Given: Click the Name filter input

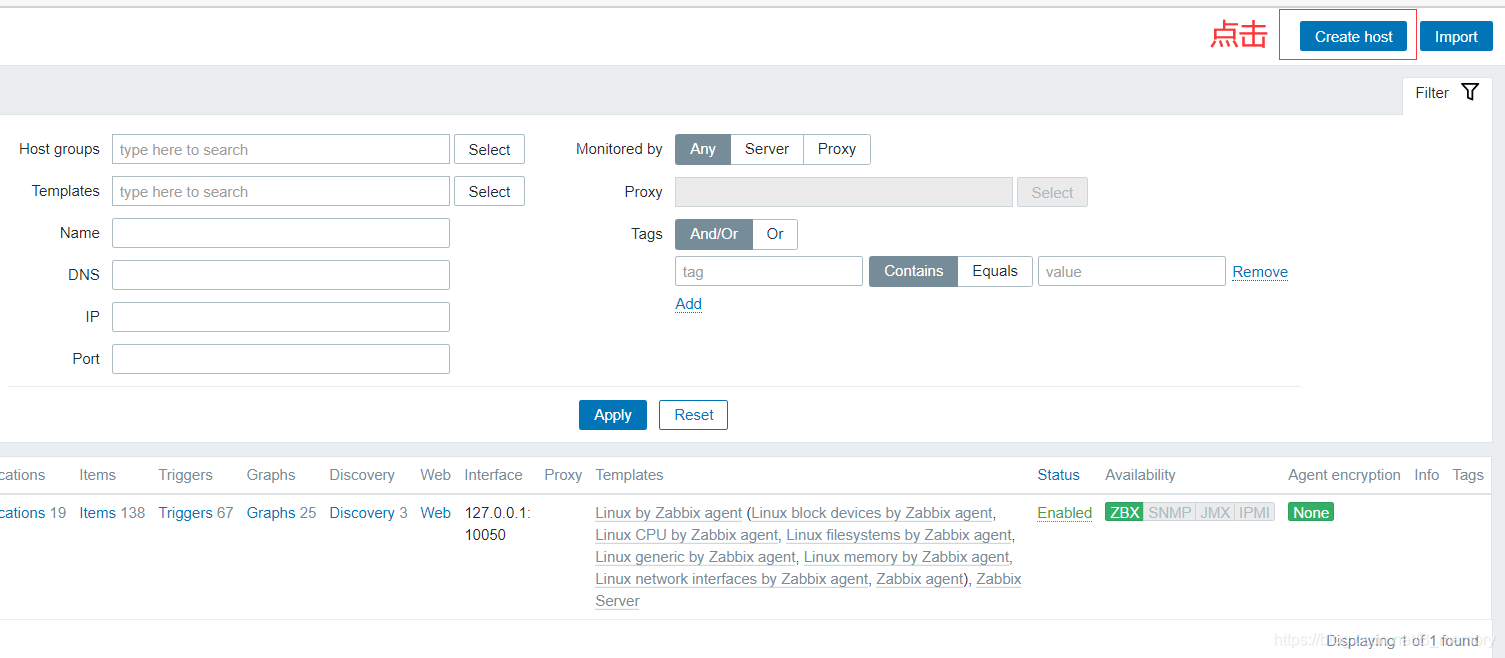Looking at the screenshot, I should tap(281, 233).
